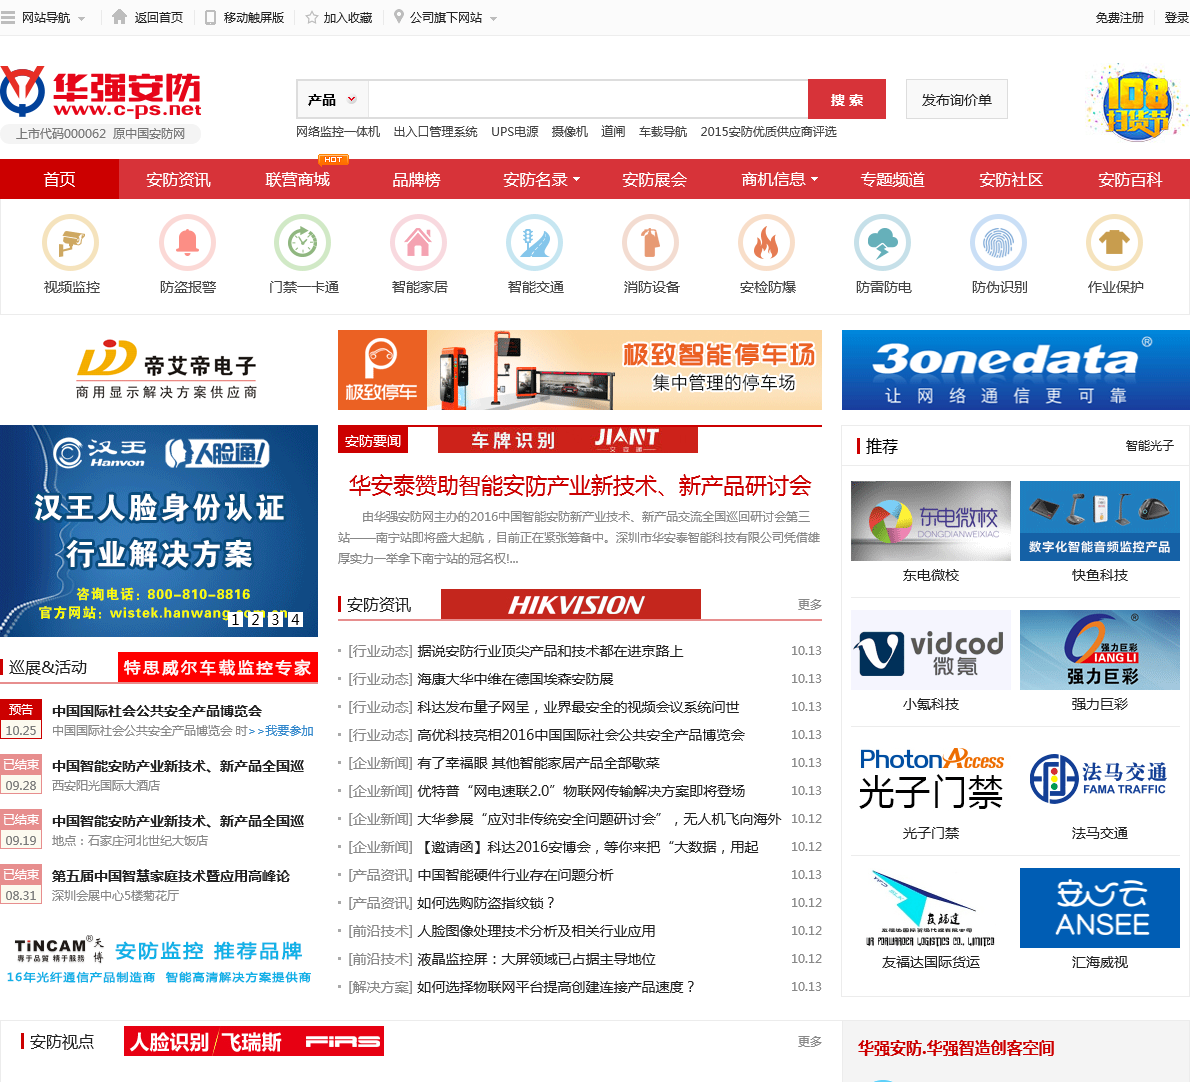Image resolution: width=1190 pixels, height=1082 pixels.
Task: Select the 门禁一卡通 clock icon
Action: 303,243
